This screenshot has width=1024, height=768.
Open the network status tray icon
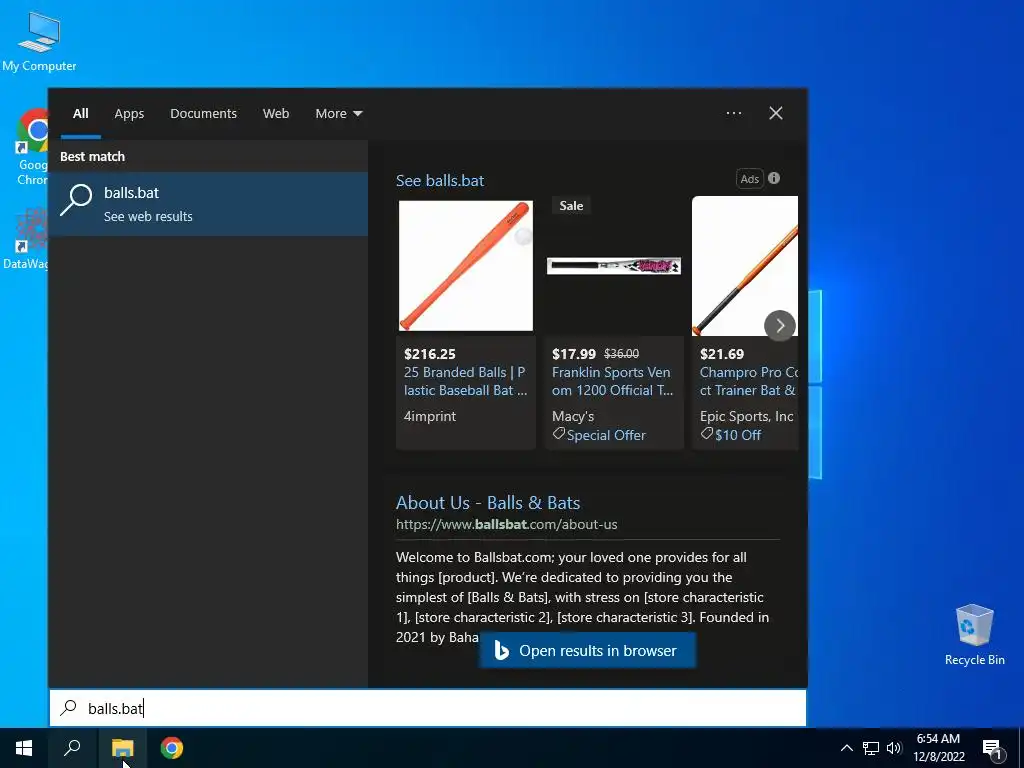tap(871, 748)
